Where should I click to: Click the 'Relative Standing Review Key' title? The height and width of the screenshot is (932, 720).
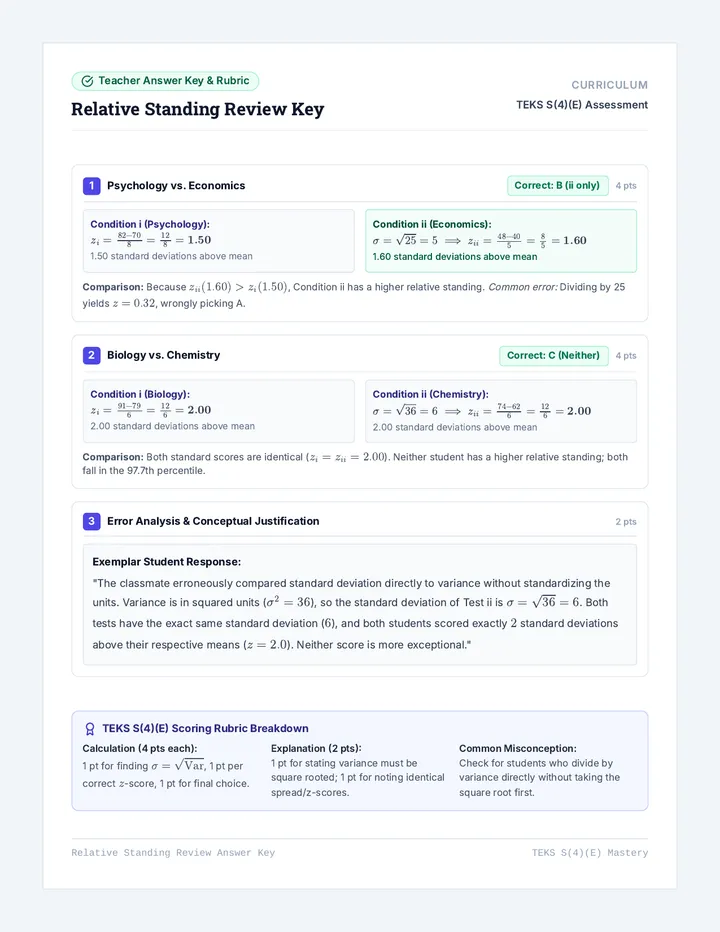[x=197, y=109]
